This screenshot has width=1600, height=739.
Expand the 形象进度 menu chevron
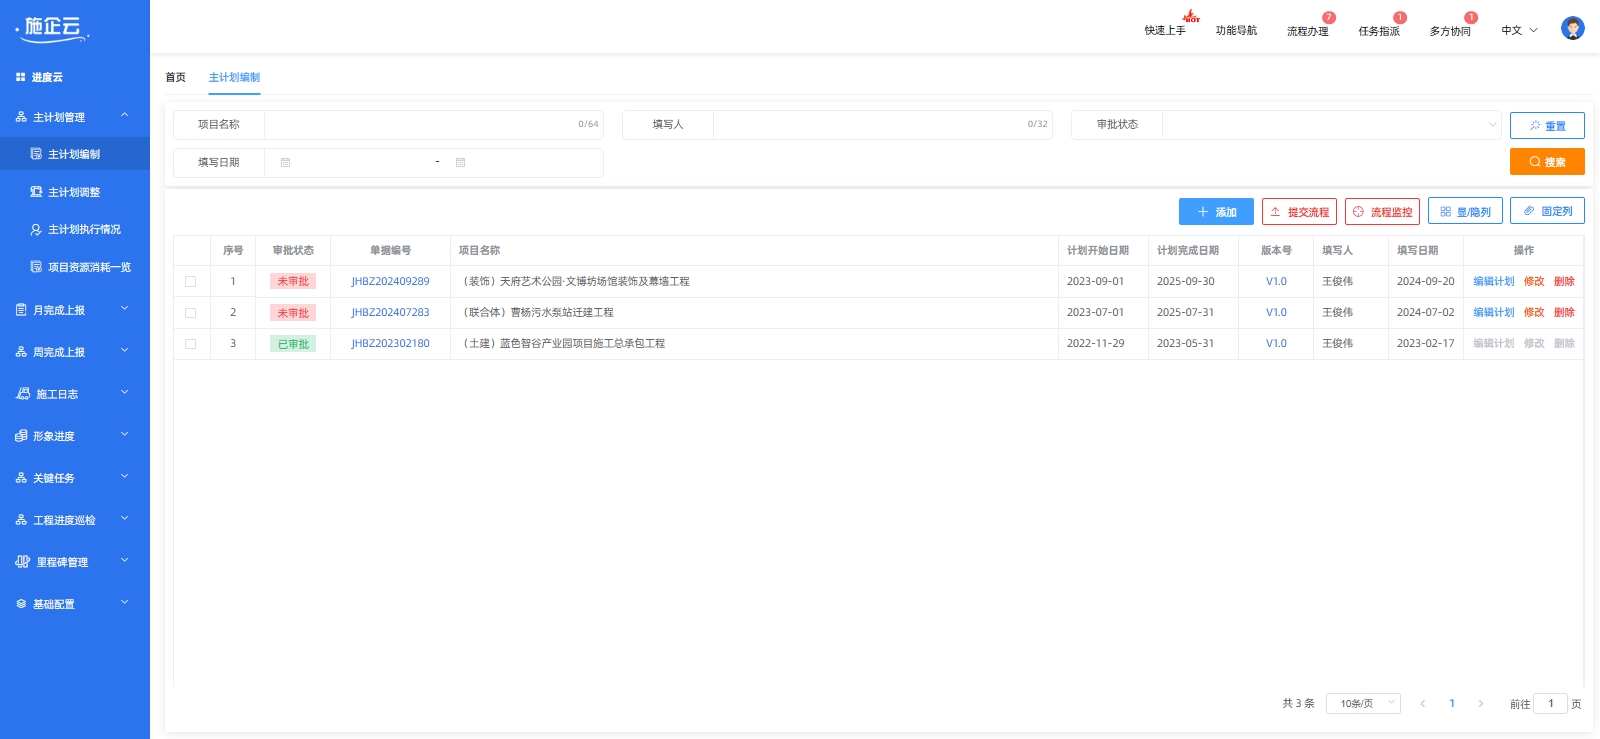coord(125,435)
